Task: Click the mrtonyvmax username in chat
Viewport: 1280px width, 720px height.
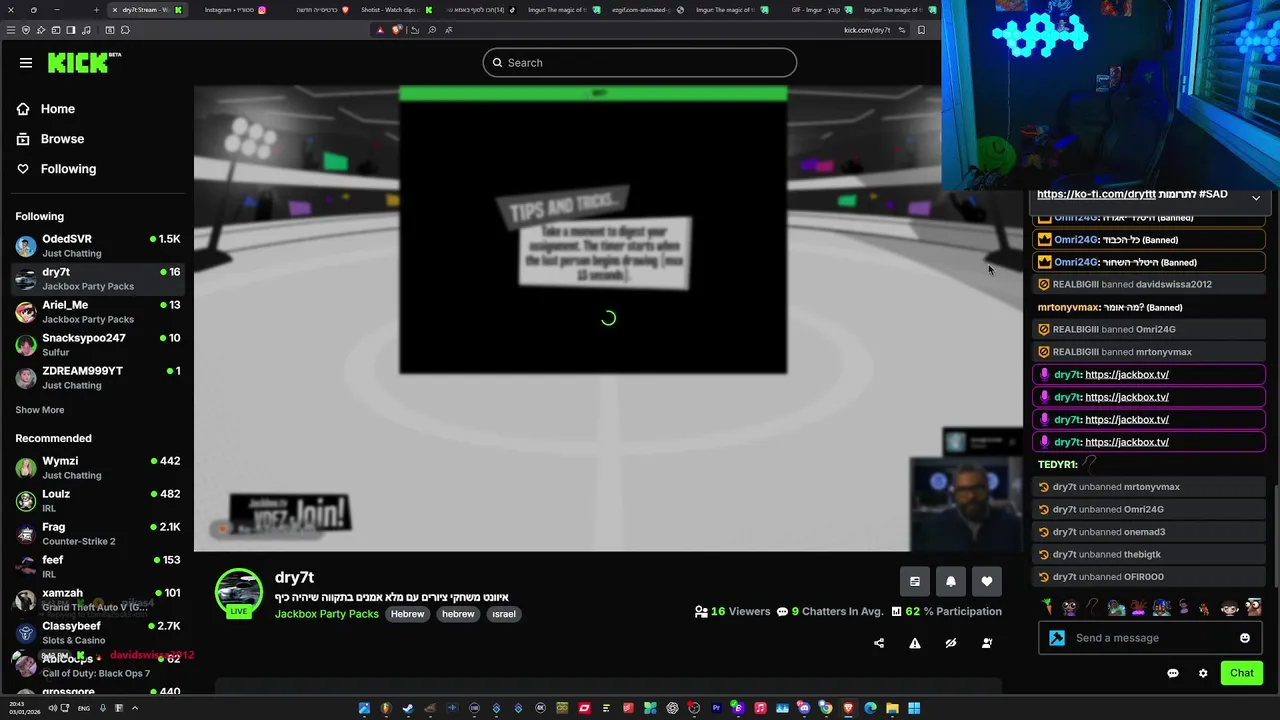Action: (1068, 307)
